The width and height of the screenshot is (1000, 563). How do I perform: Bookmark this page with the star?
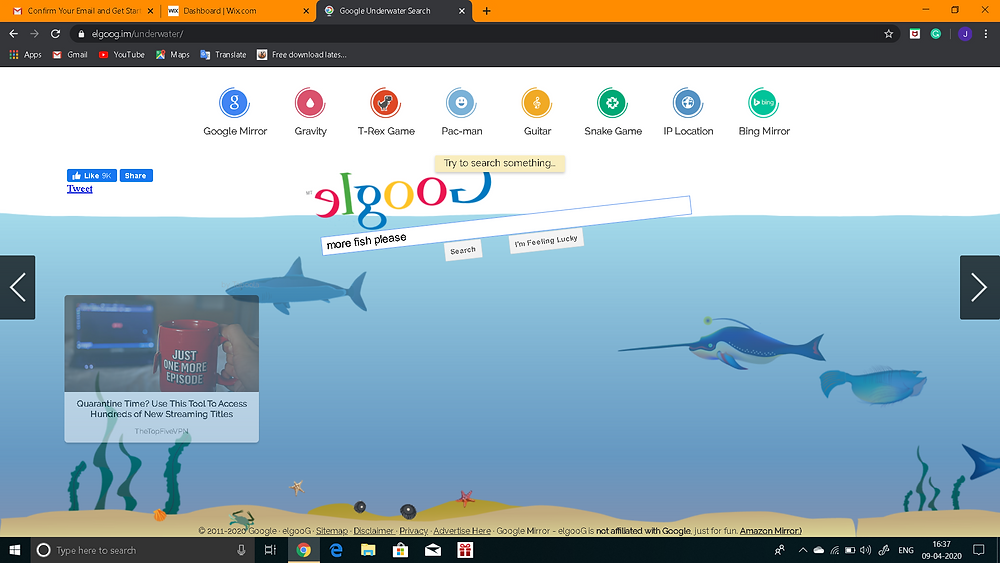pos(888,34)
